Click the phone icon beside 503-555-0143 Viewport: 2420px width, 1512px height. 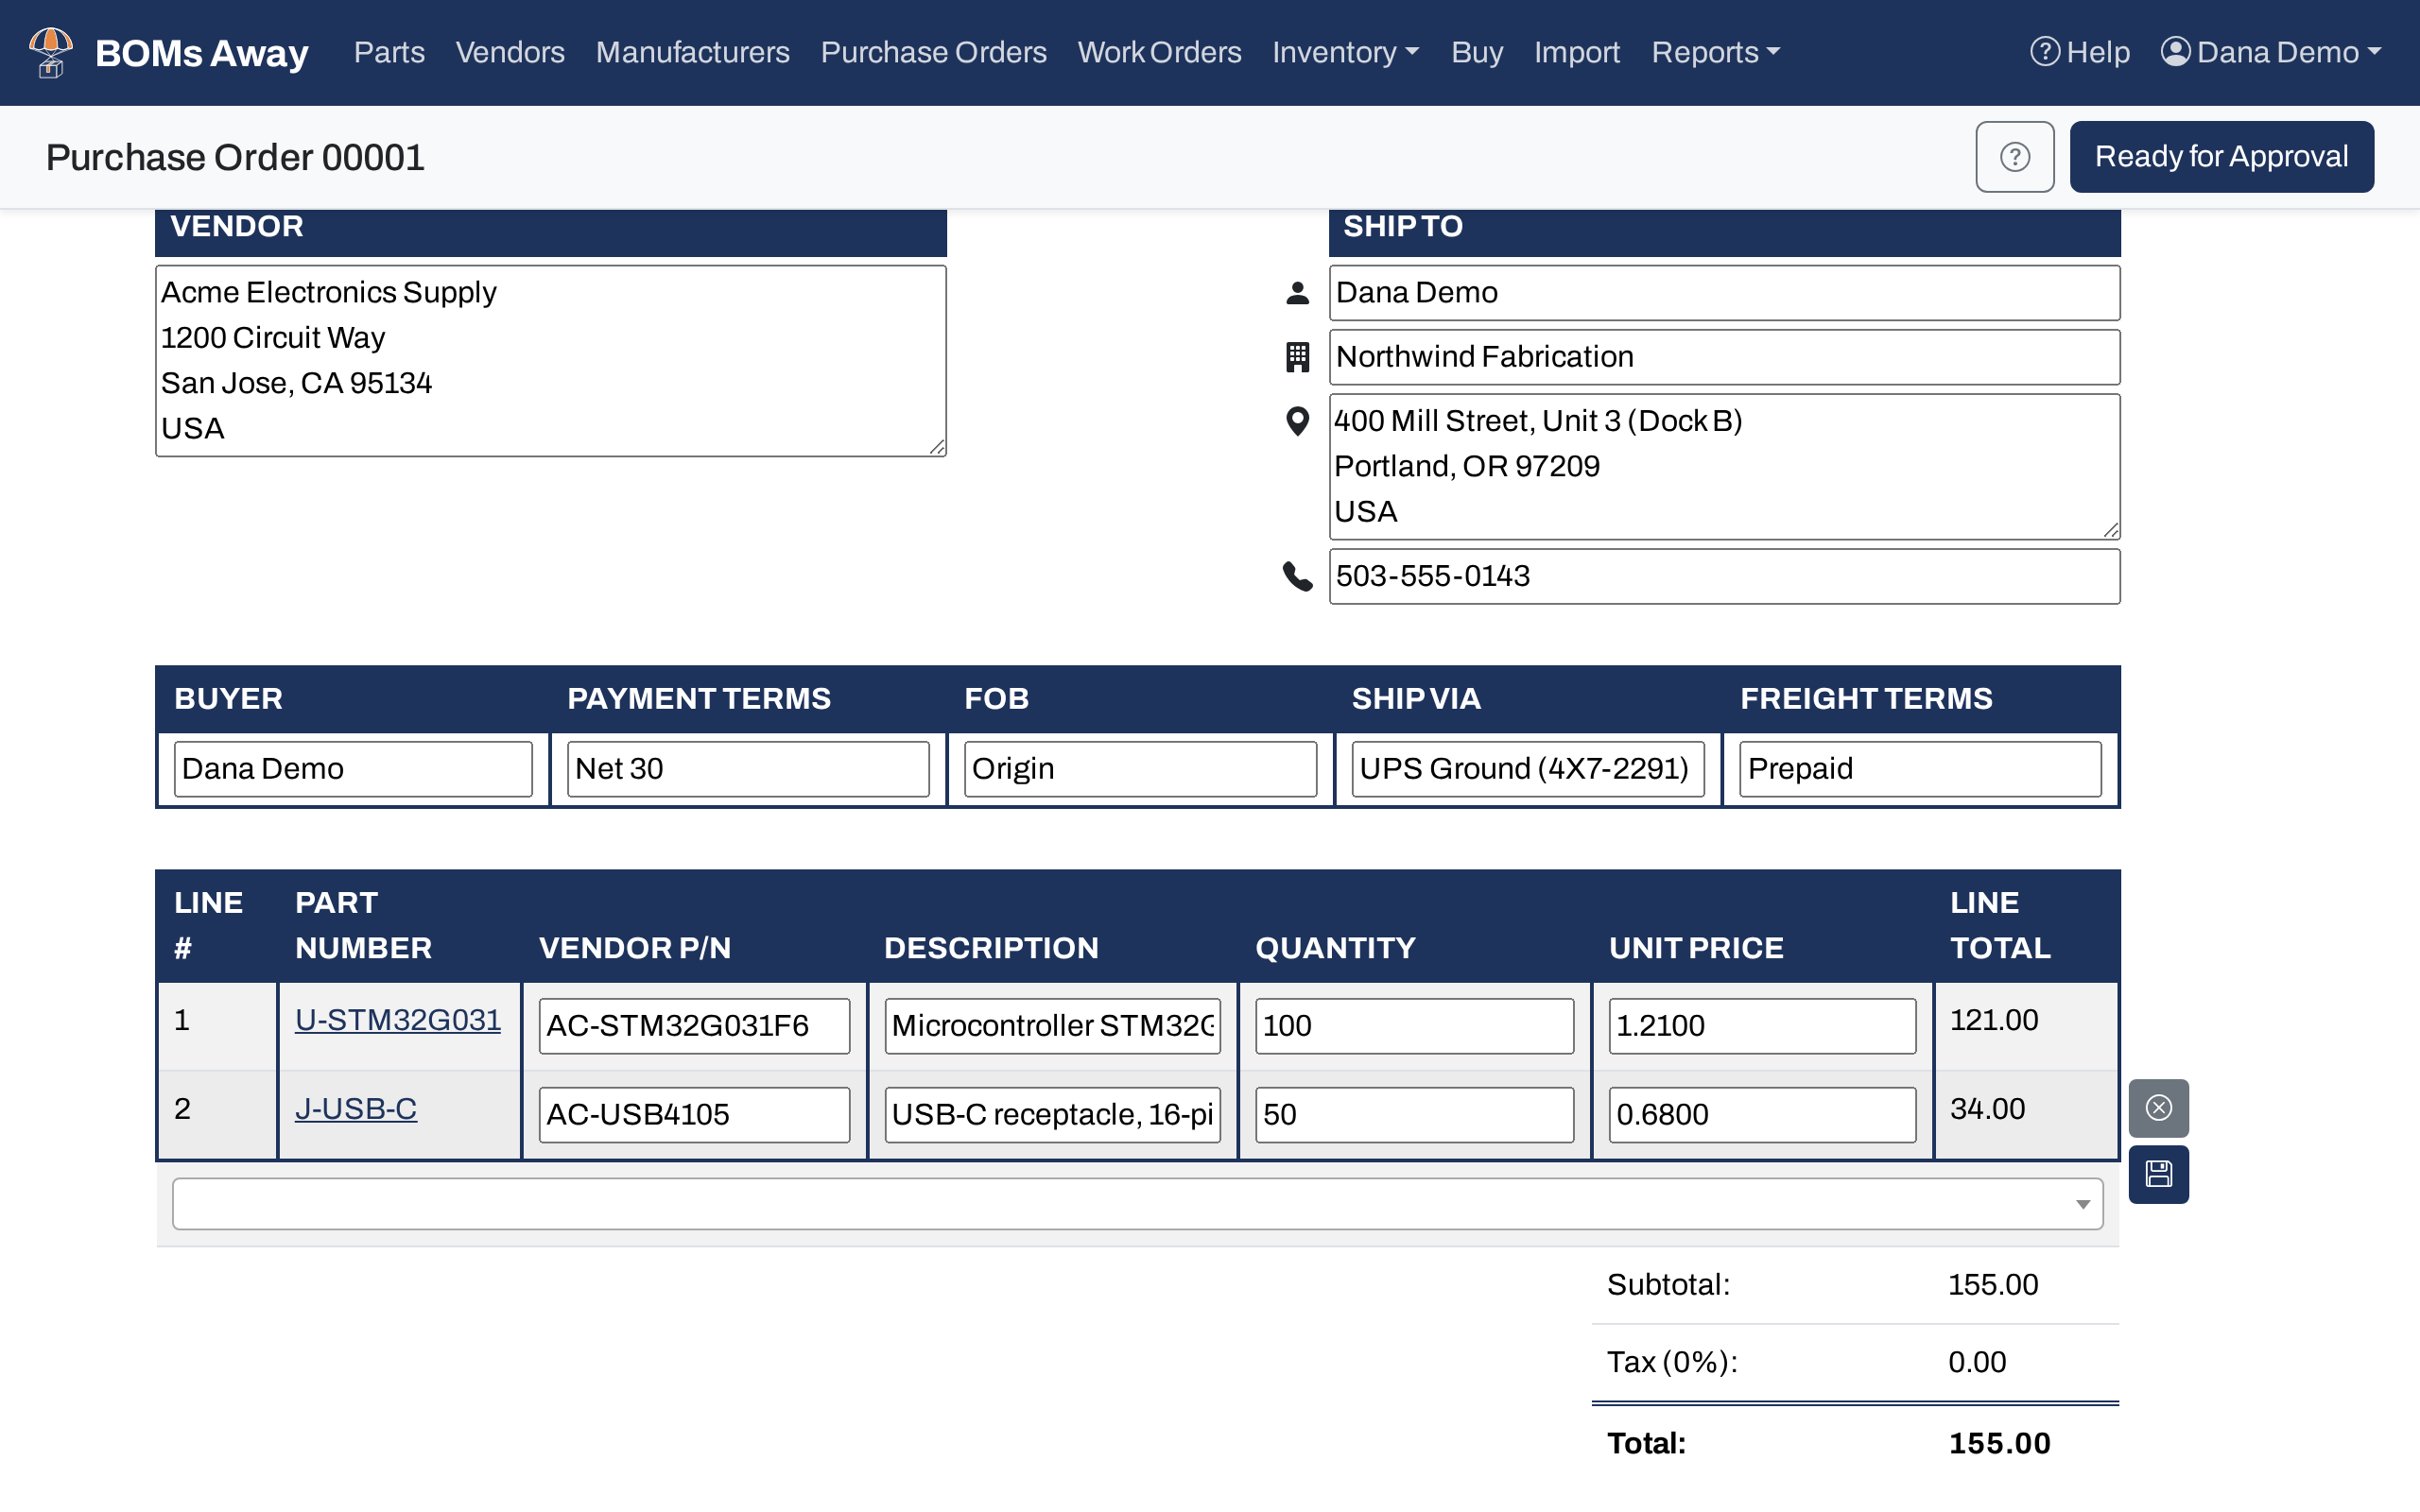pos(1297,576)
